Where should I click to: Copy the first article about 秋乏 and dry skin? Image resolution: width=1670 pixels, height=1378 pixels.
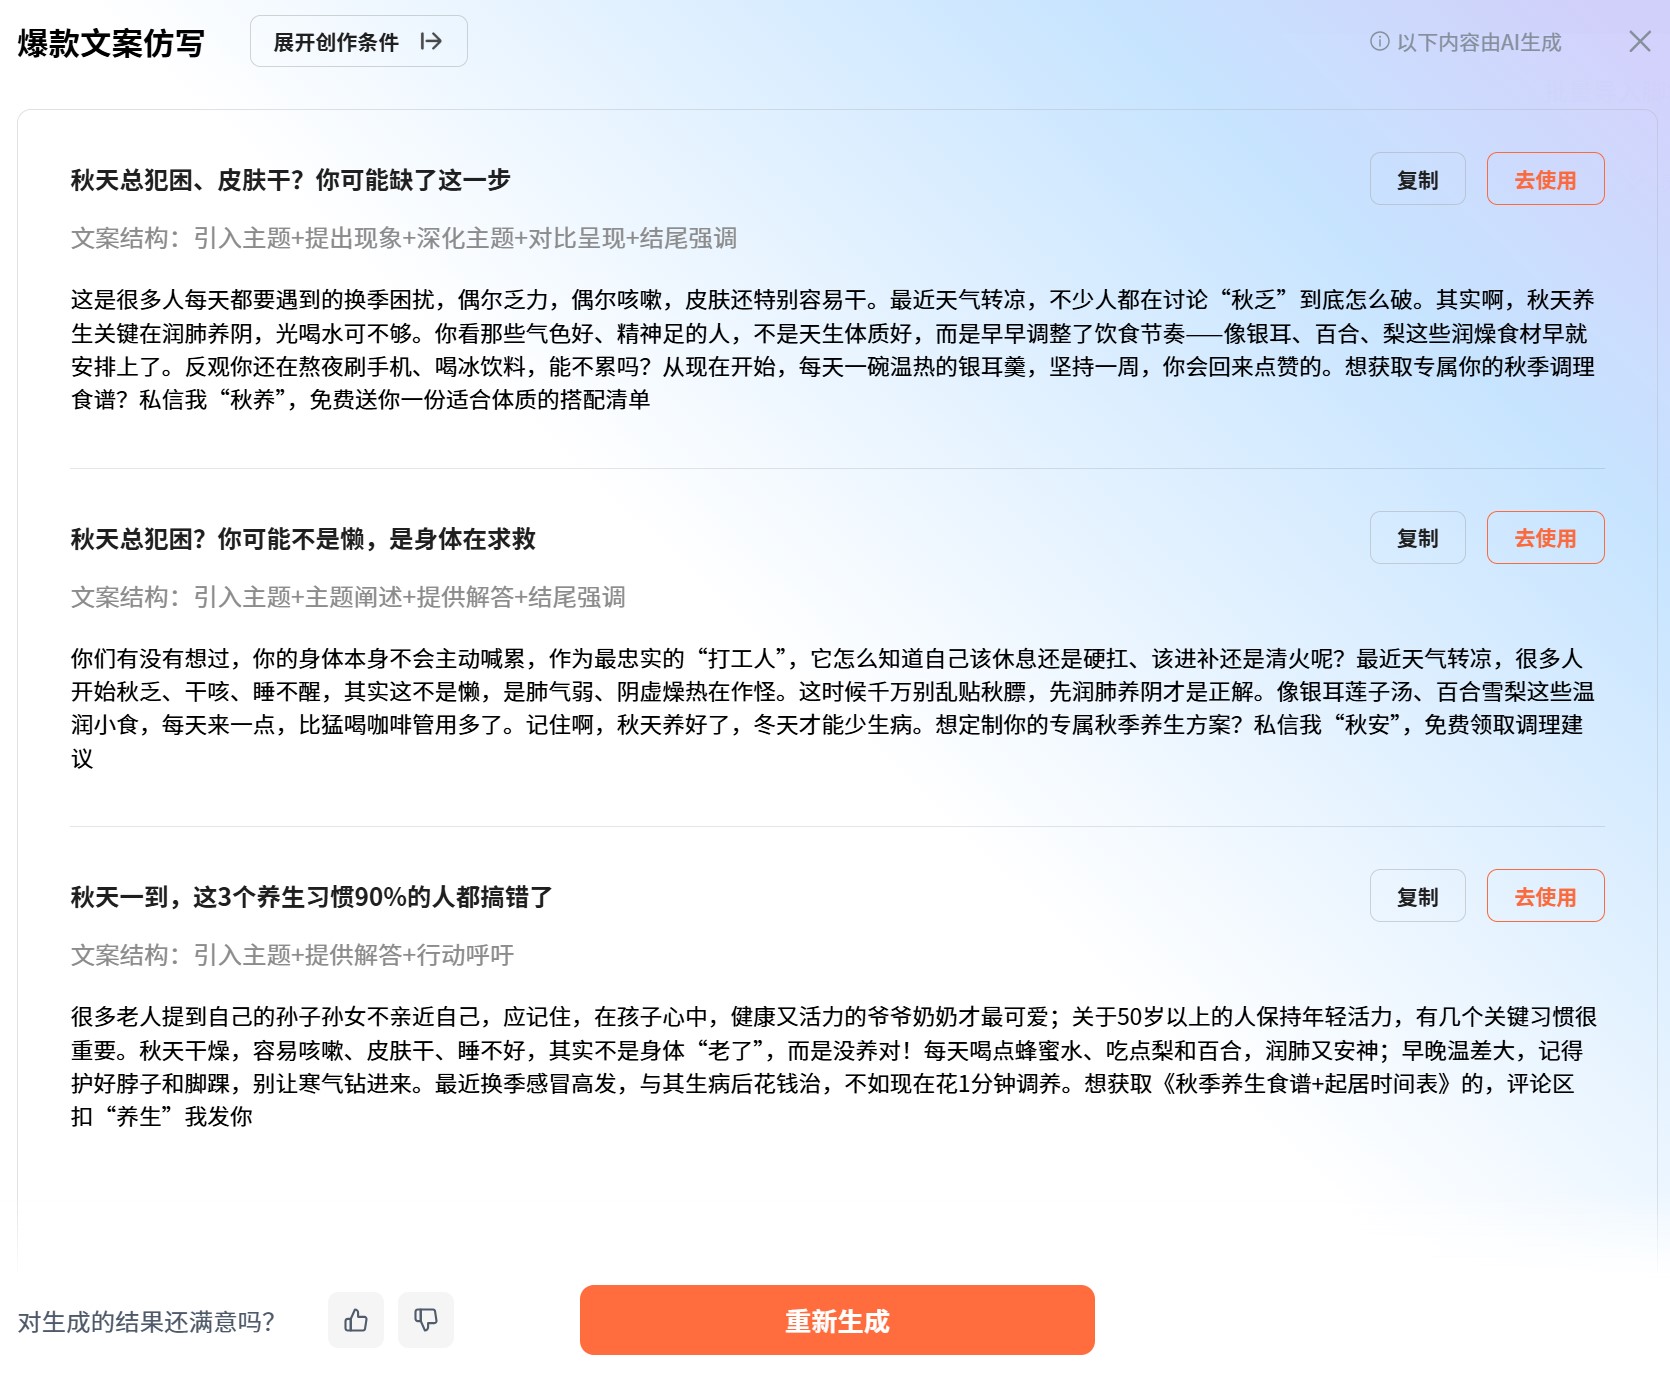point(1417,180)
